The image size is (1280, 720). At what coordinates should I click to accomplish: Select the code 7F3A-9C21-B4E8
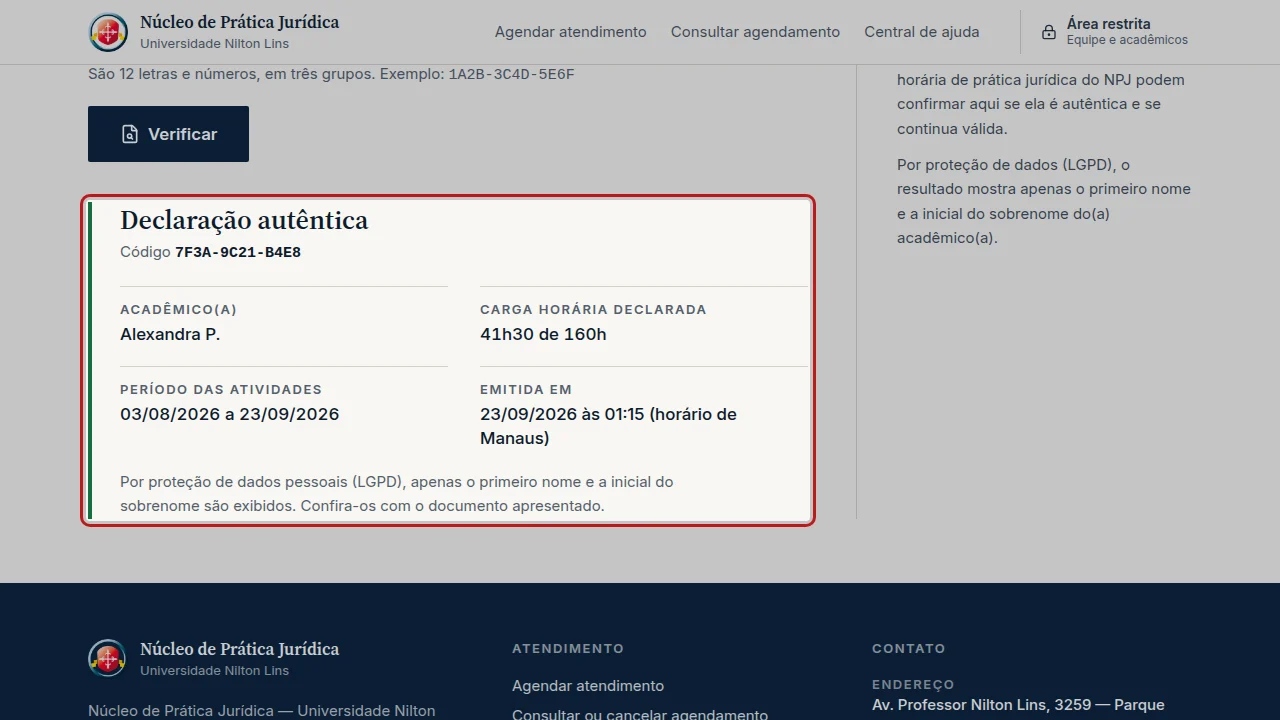click(238, 253)
